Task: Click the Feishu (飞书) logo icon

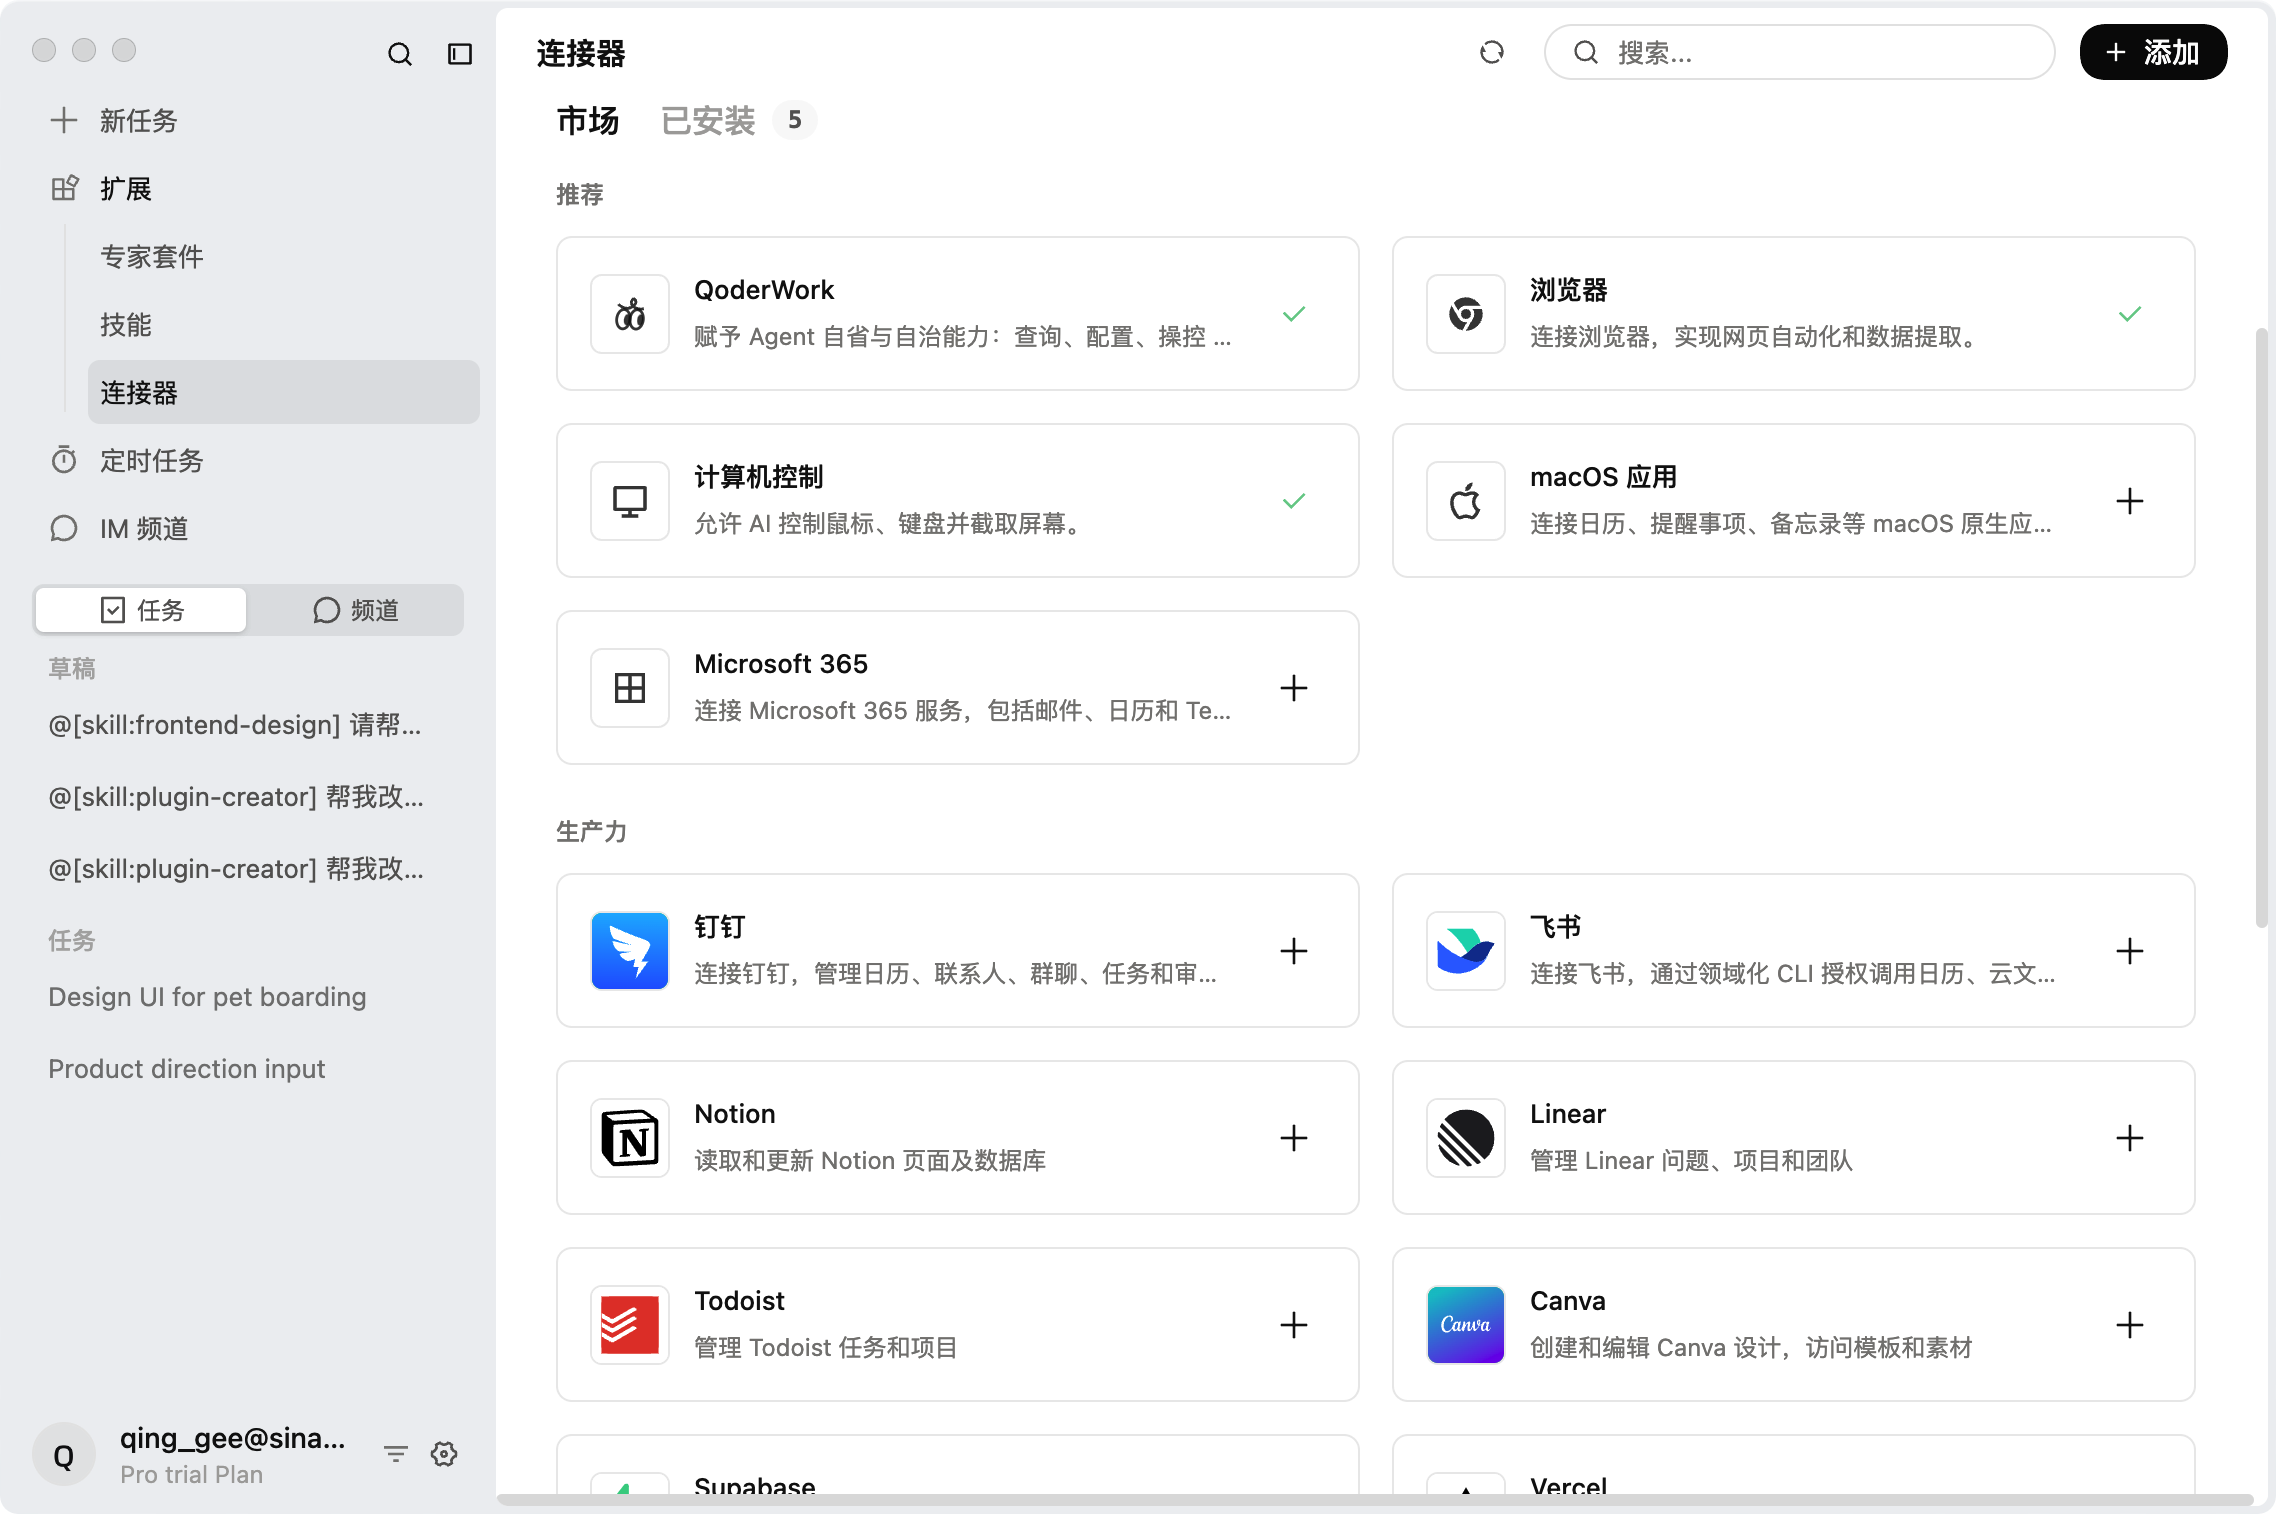Action: tap(1465, 951)
